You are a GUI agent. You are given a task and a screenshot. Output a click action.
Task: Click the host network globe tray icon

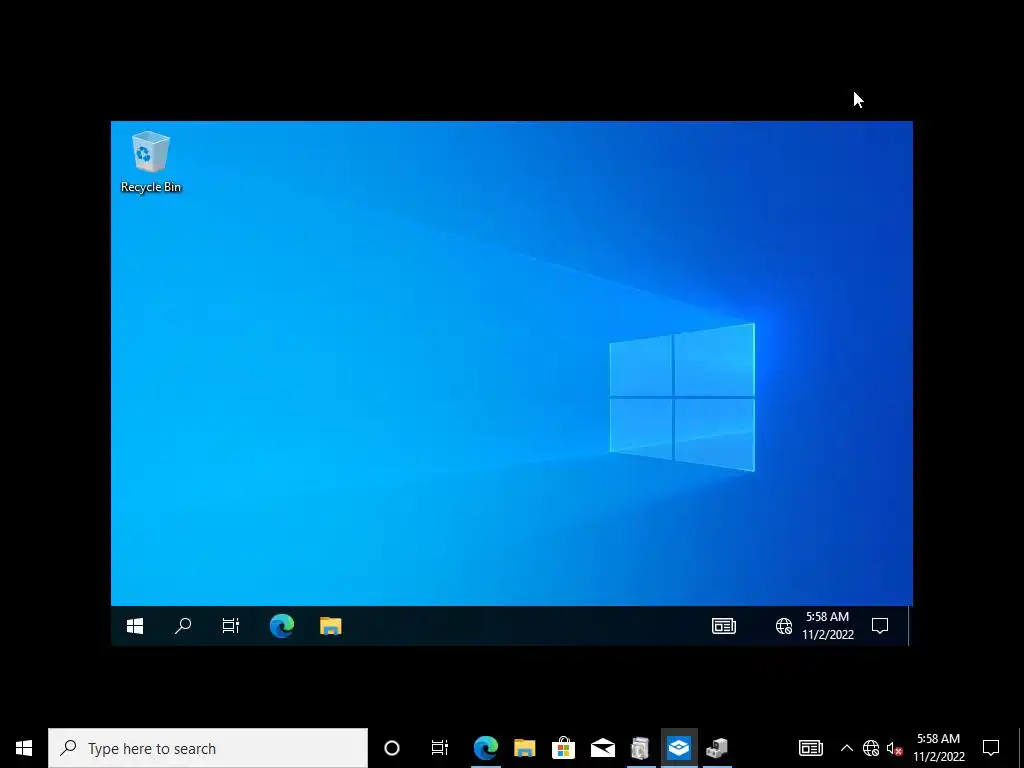[871, 748]
